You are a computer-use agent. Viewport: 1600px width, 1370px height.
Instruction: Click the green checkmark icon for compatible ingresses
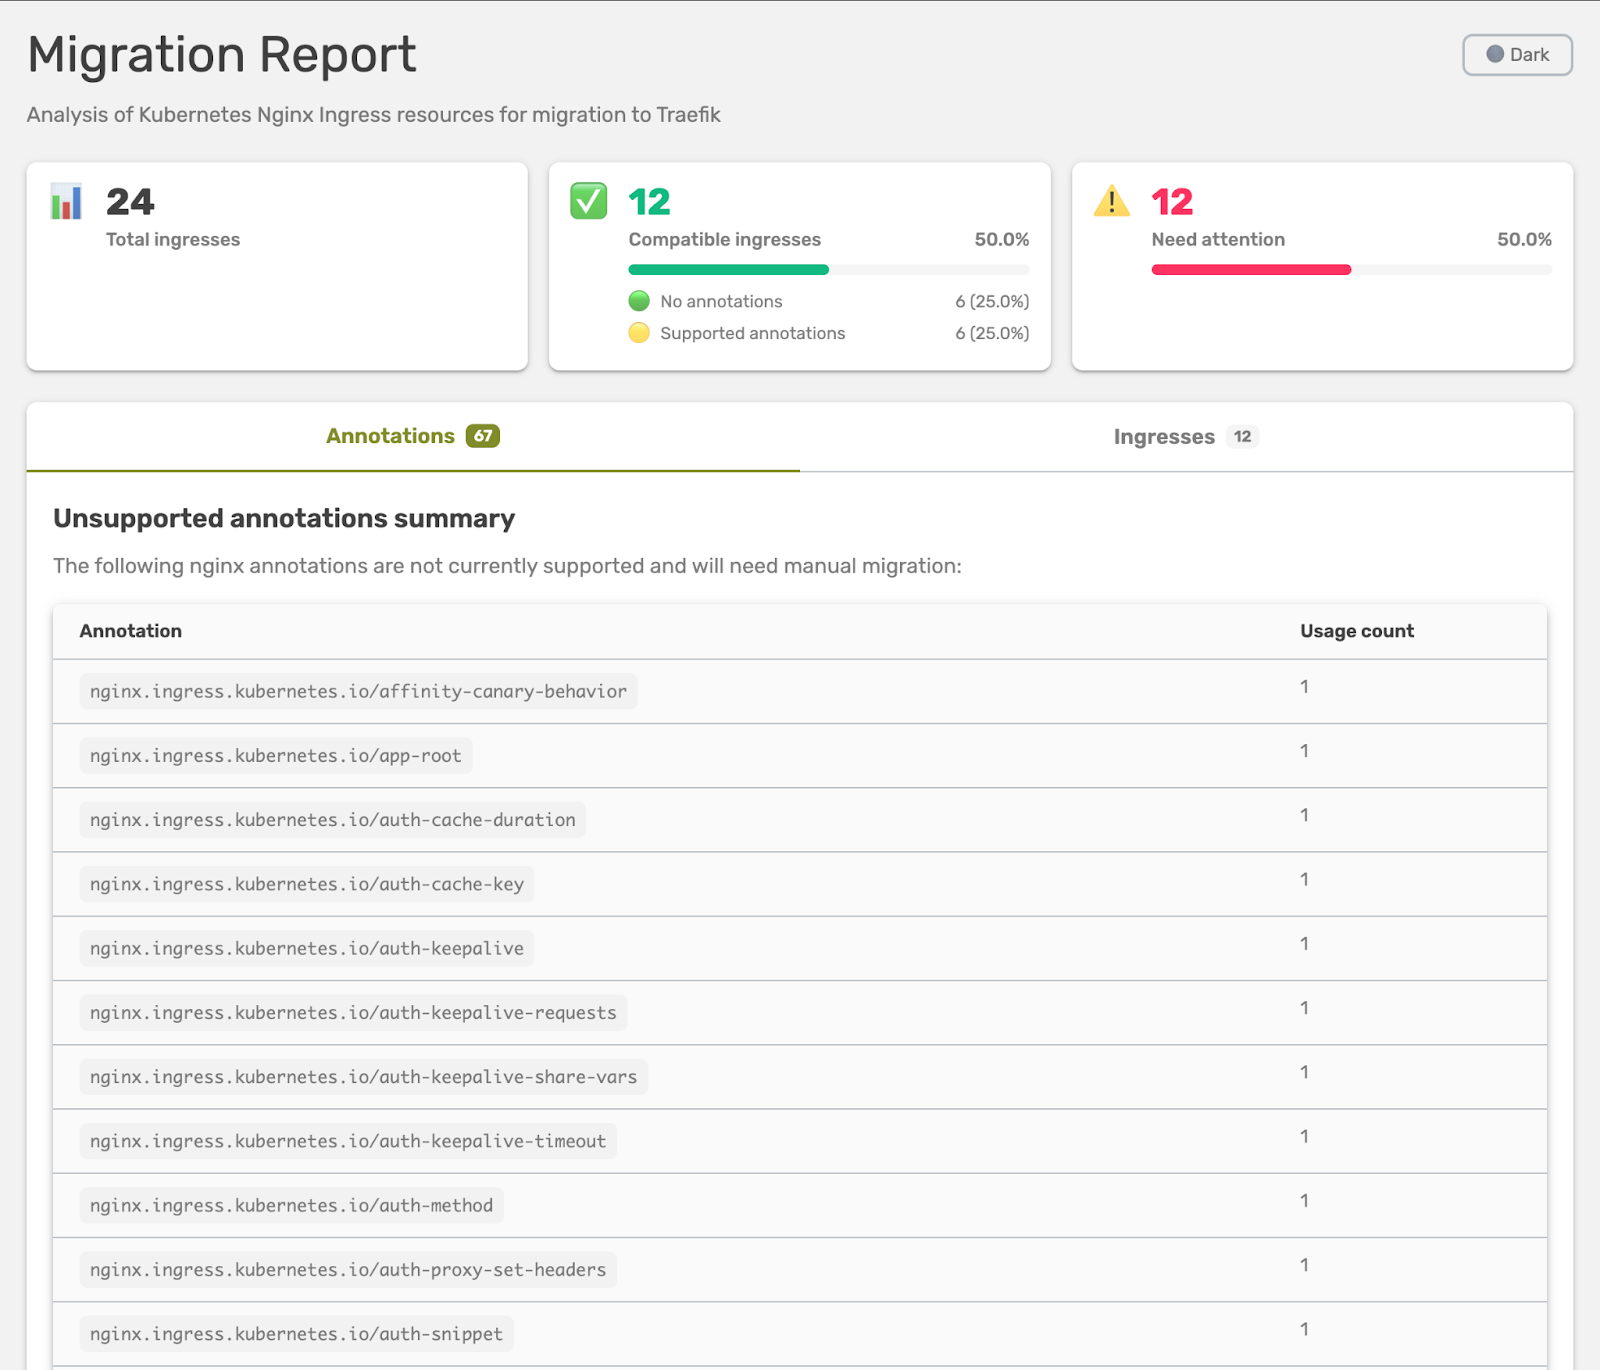[x=587, y=200]
